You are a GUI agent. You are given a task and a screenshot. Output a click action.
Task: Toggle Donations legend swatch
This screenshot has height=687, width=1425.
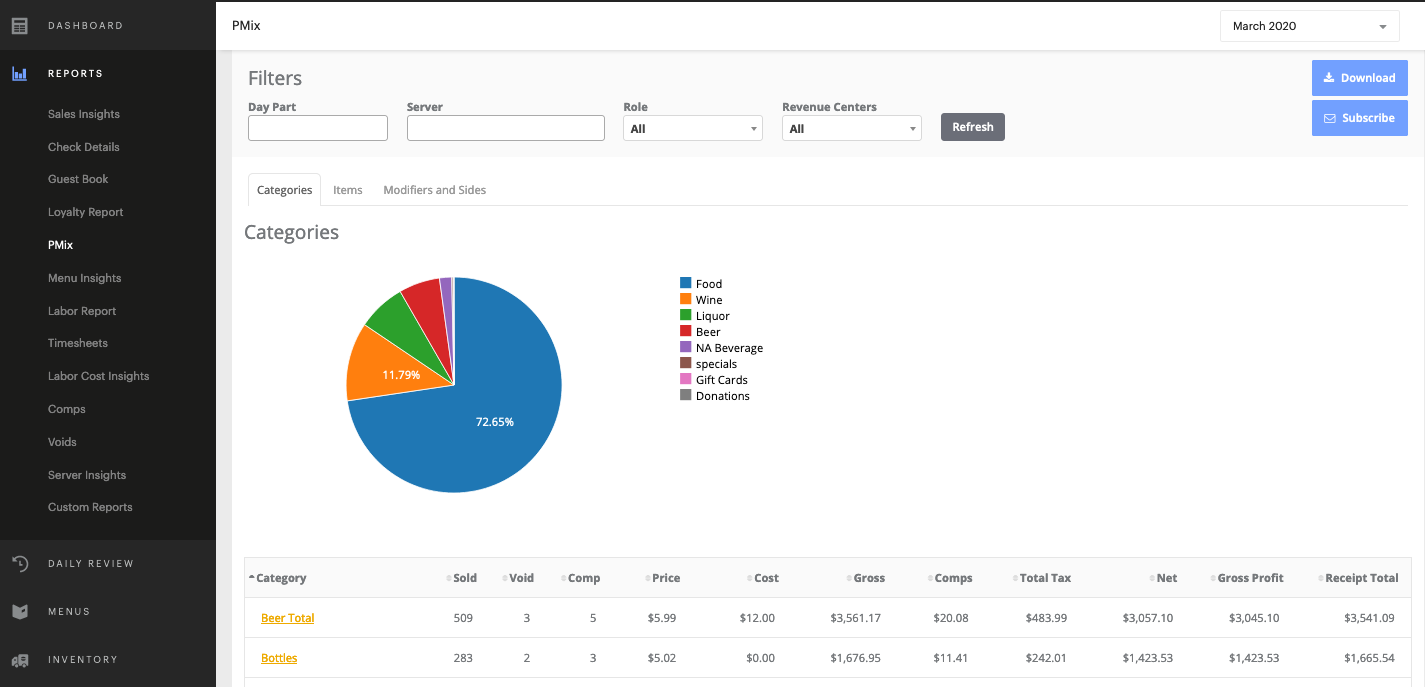click(x=685, y=395)
